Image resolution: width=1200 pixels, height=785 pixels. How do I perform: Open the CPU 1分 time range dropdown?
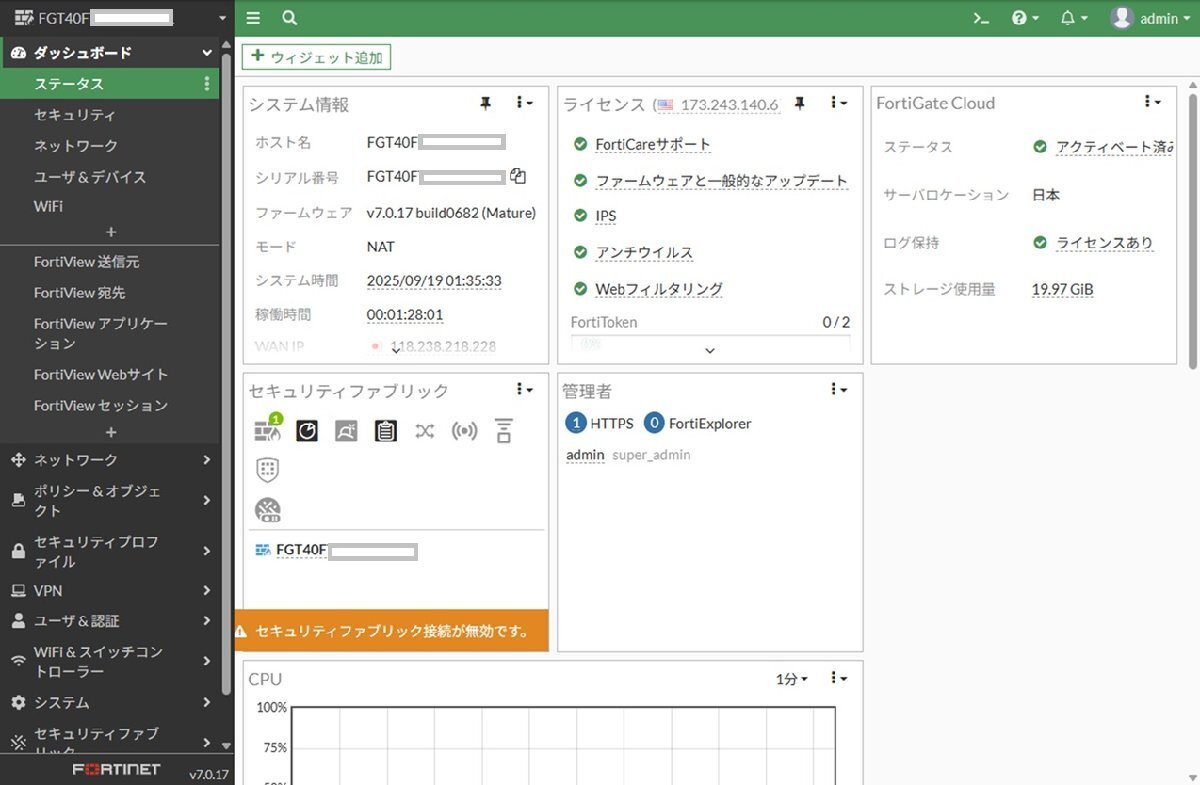point(791,679)
